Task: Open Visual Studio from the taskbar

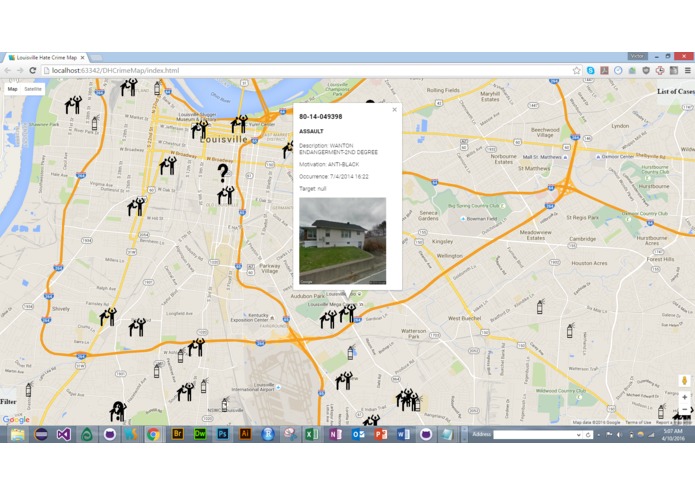Action: click(64, 434)
